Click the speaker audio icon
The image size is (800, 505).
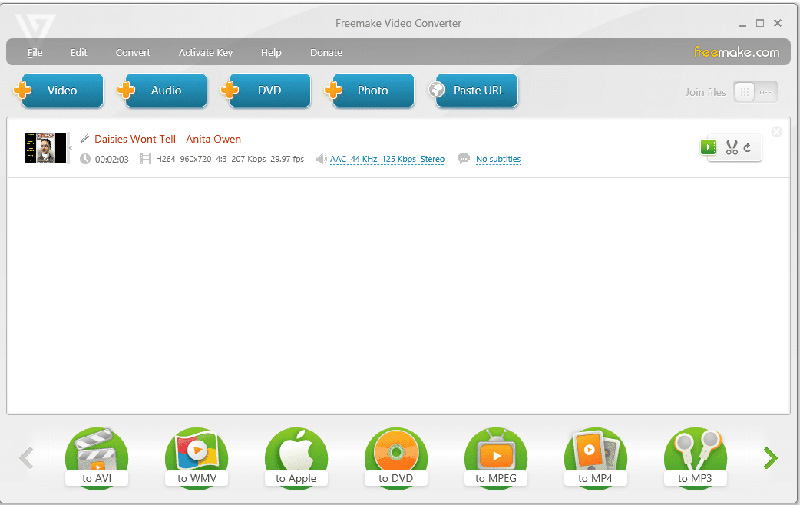click(321, 159)
